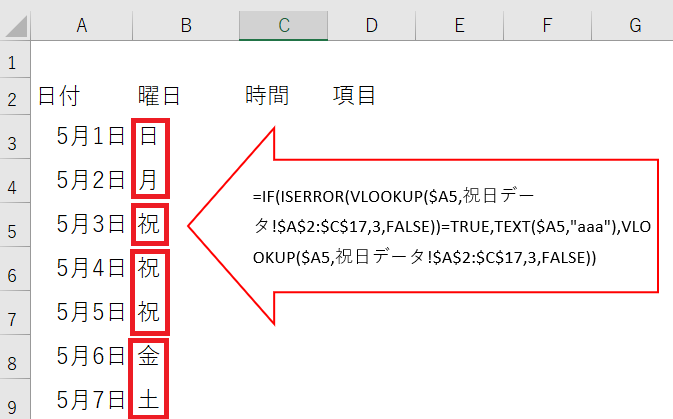Select the 5月6日 date cell
Screen dimensions: 673x419
pyautogui.click(x=82, y=357)
